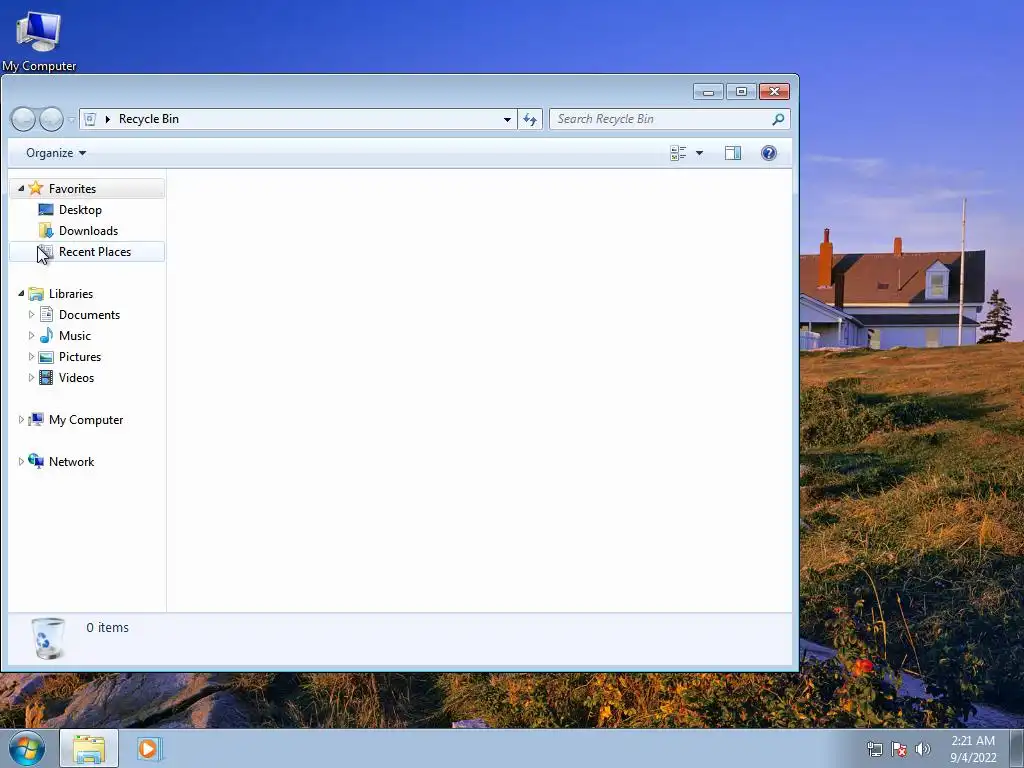Viewport: 1024px width, 768px height.
Task: Click the Favorites star icon
Action: 36,188
